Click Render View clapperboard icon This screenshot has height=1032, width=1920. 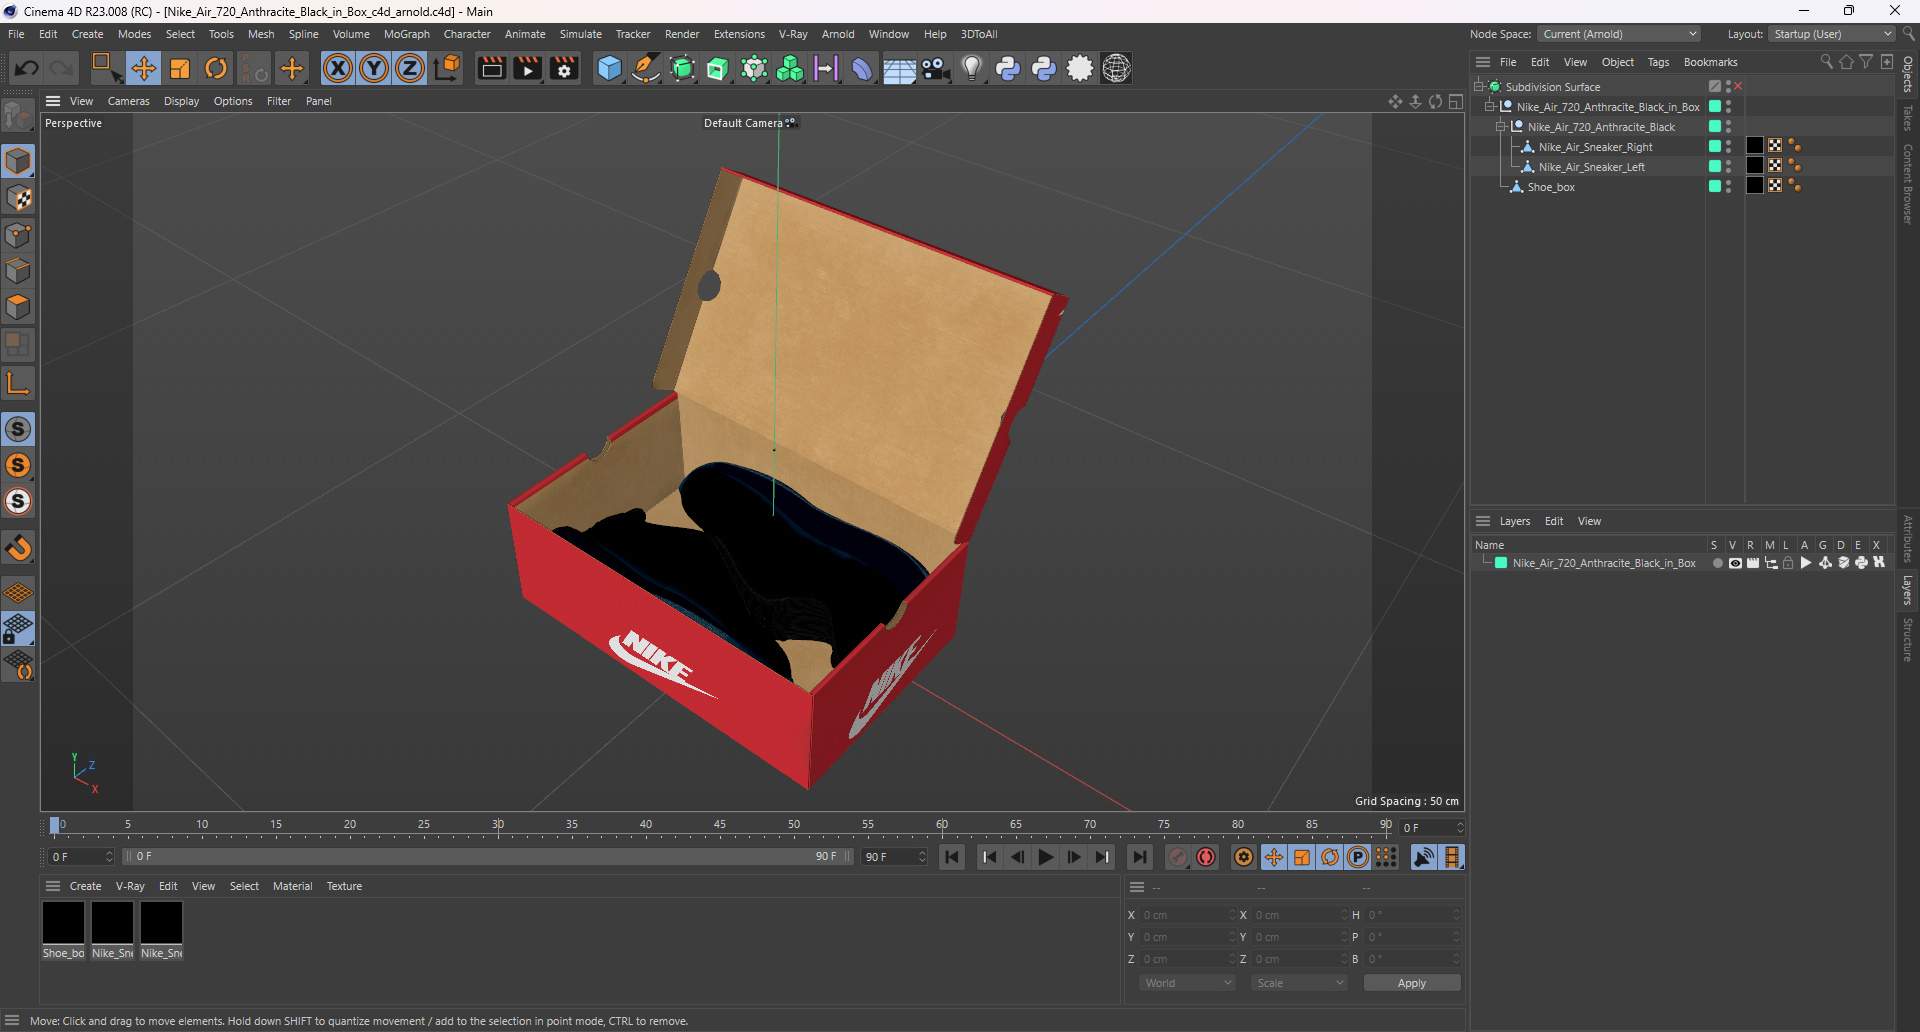pyautogui.click(x=491, y=68)
